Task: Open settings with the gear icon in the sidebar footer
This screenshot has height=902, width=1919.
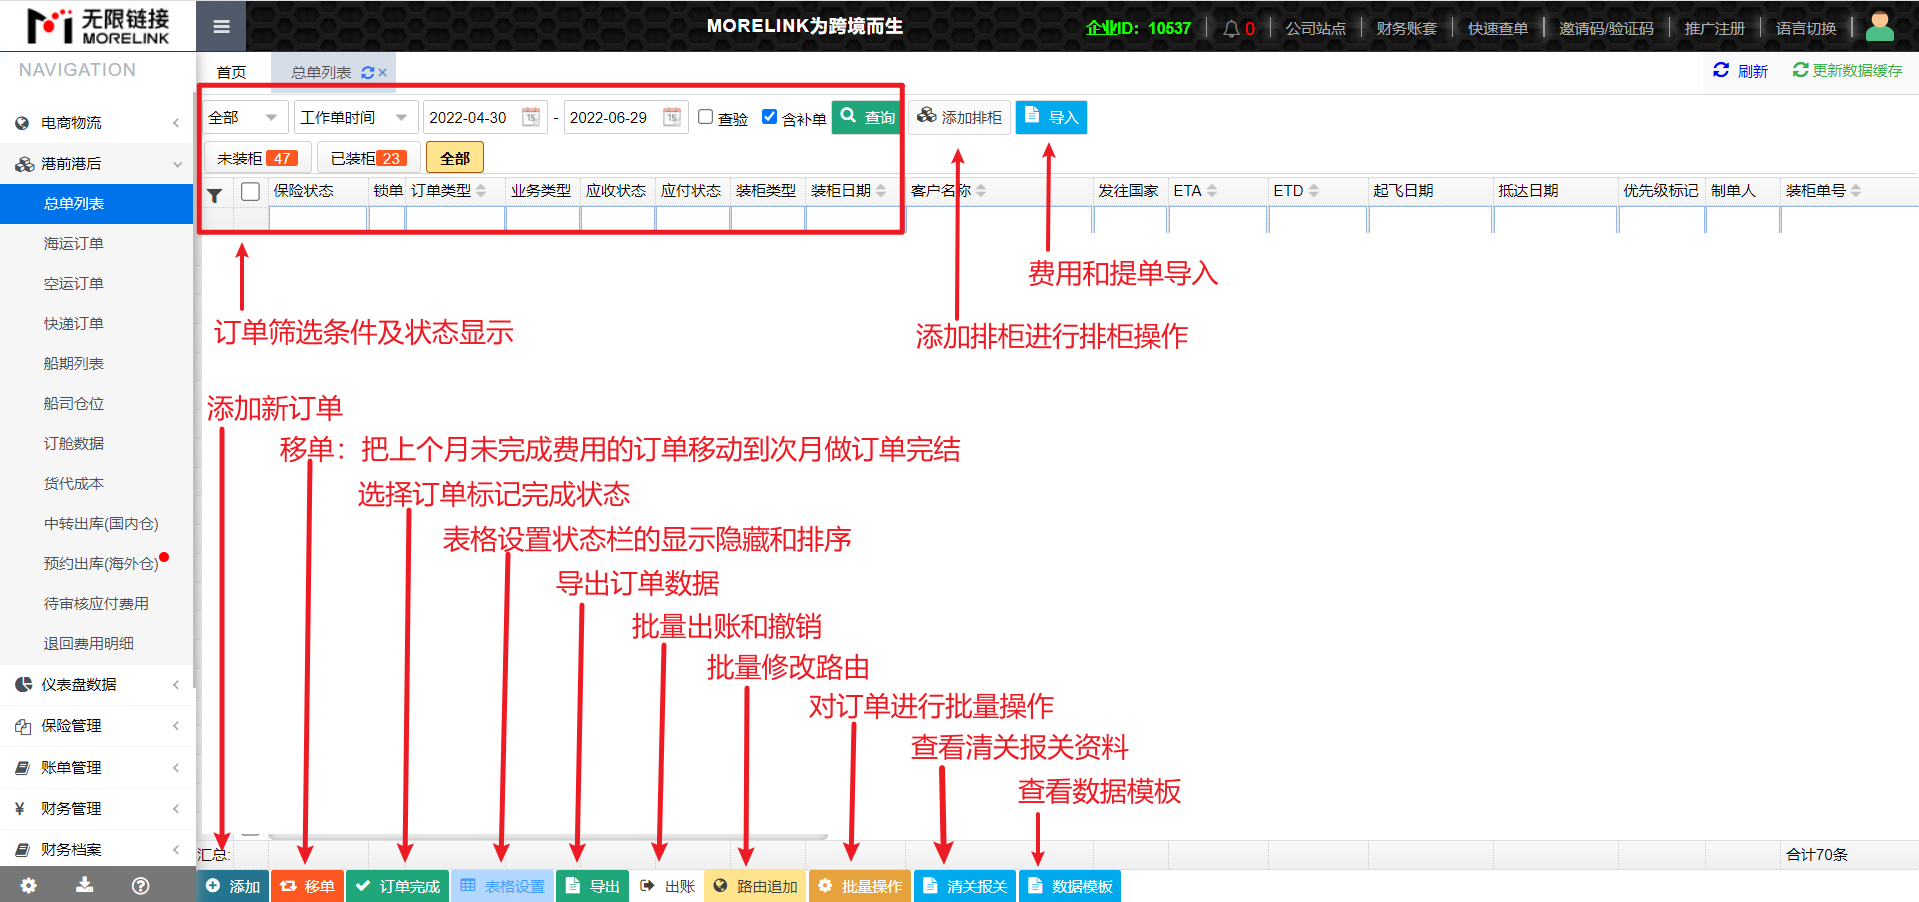Action: click(x=28, y=885)
